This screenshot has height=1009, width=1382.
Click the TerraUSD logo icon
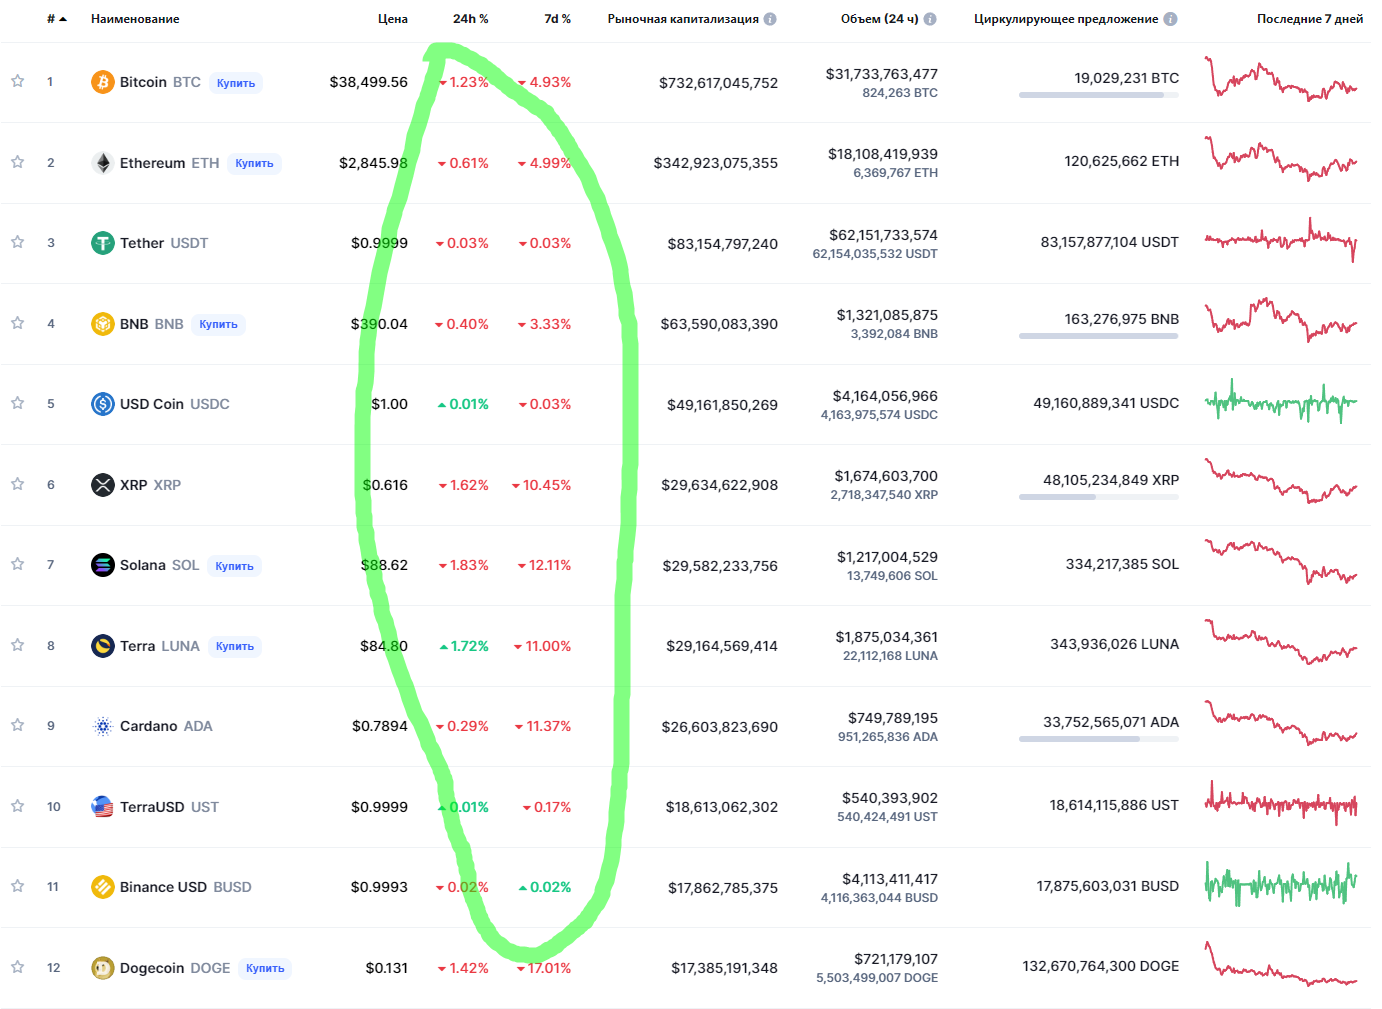coord(103,807)
